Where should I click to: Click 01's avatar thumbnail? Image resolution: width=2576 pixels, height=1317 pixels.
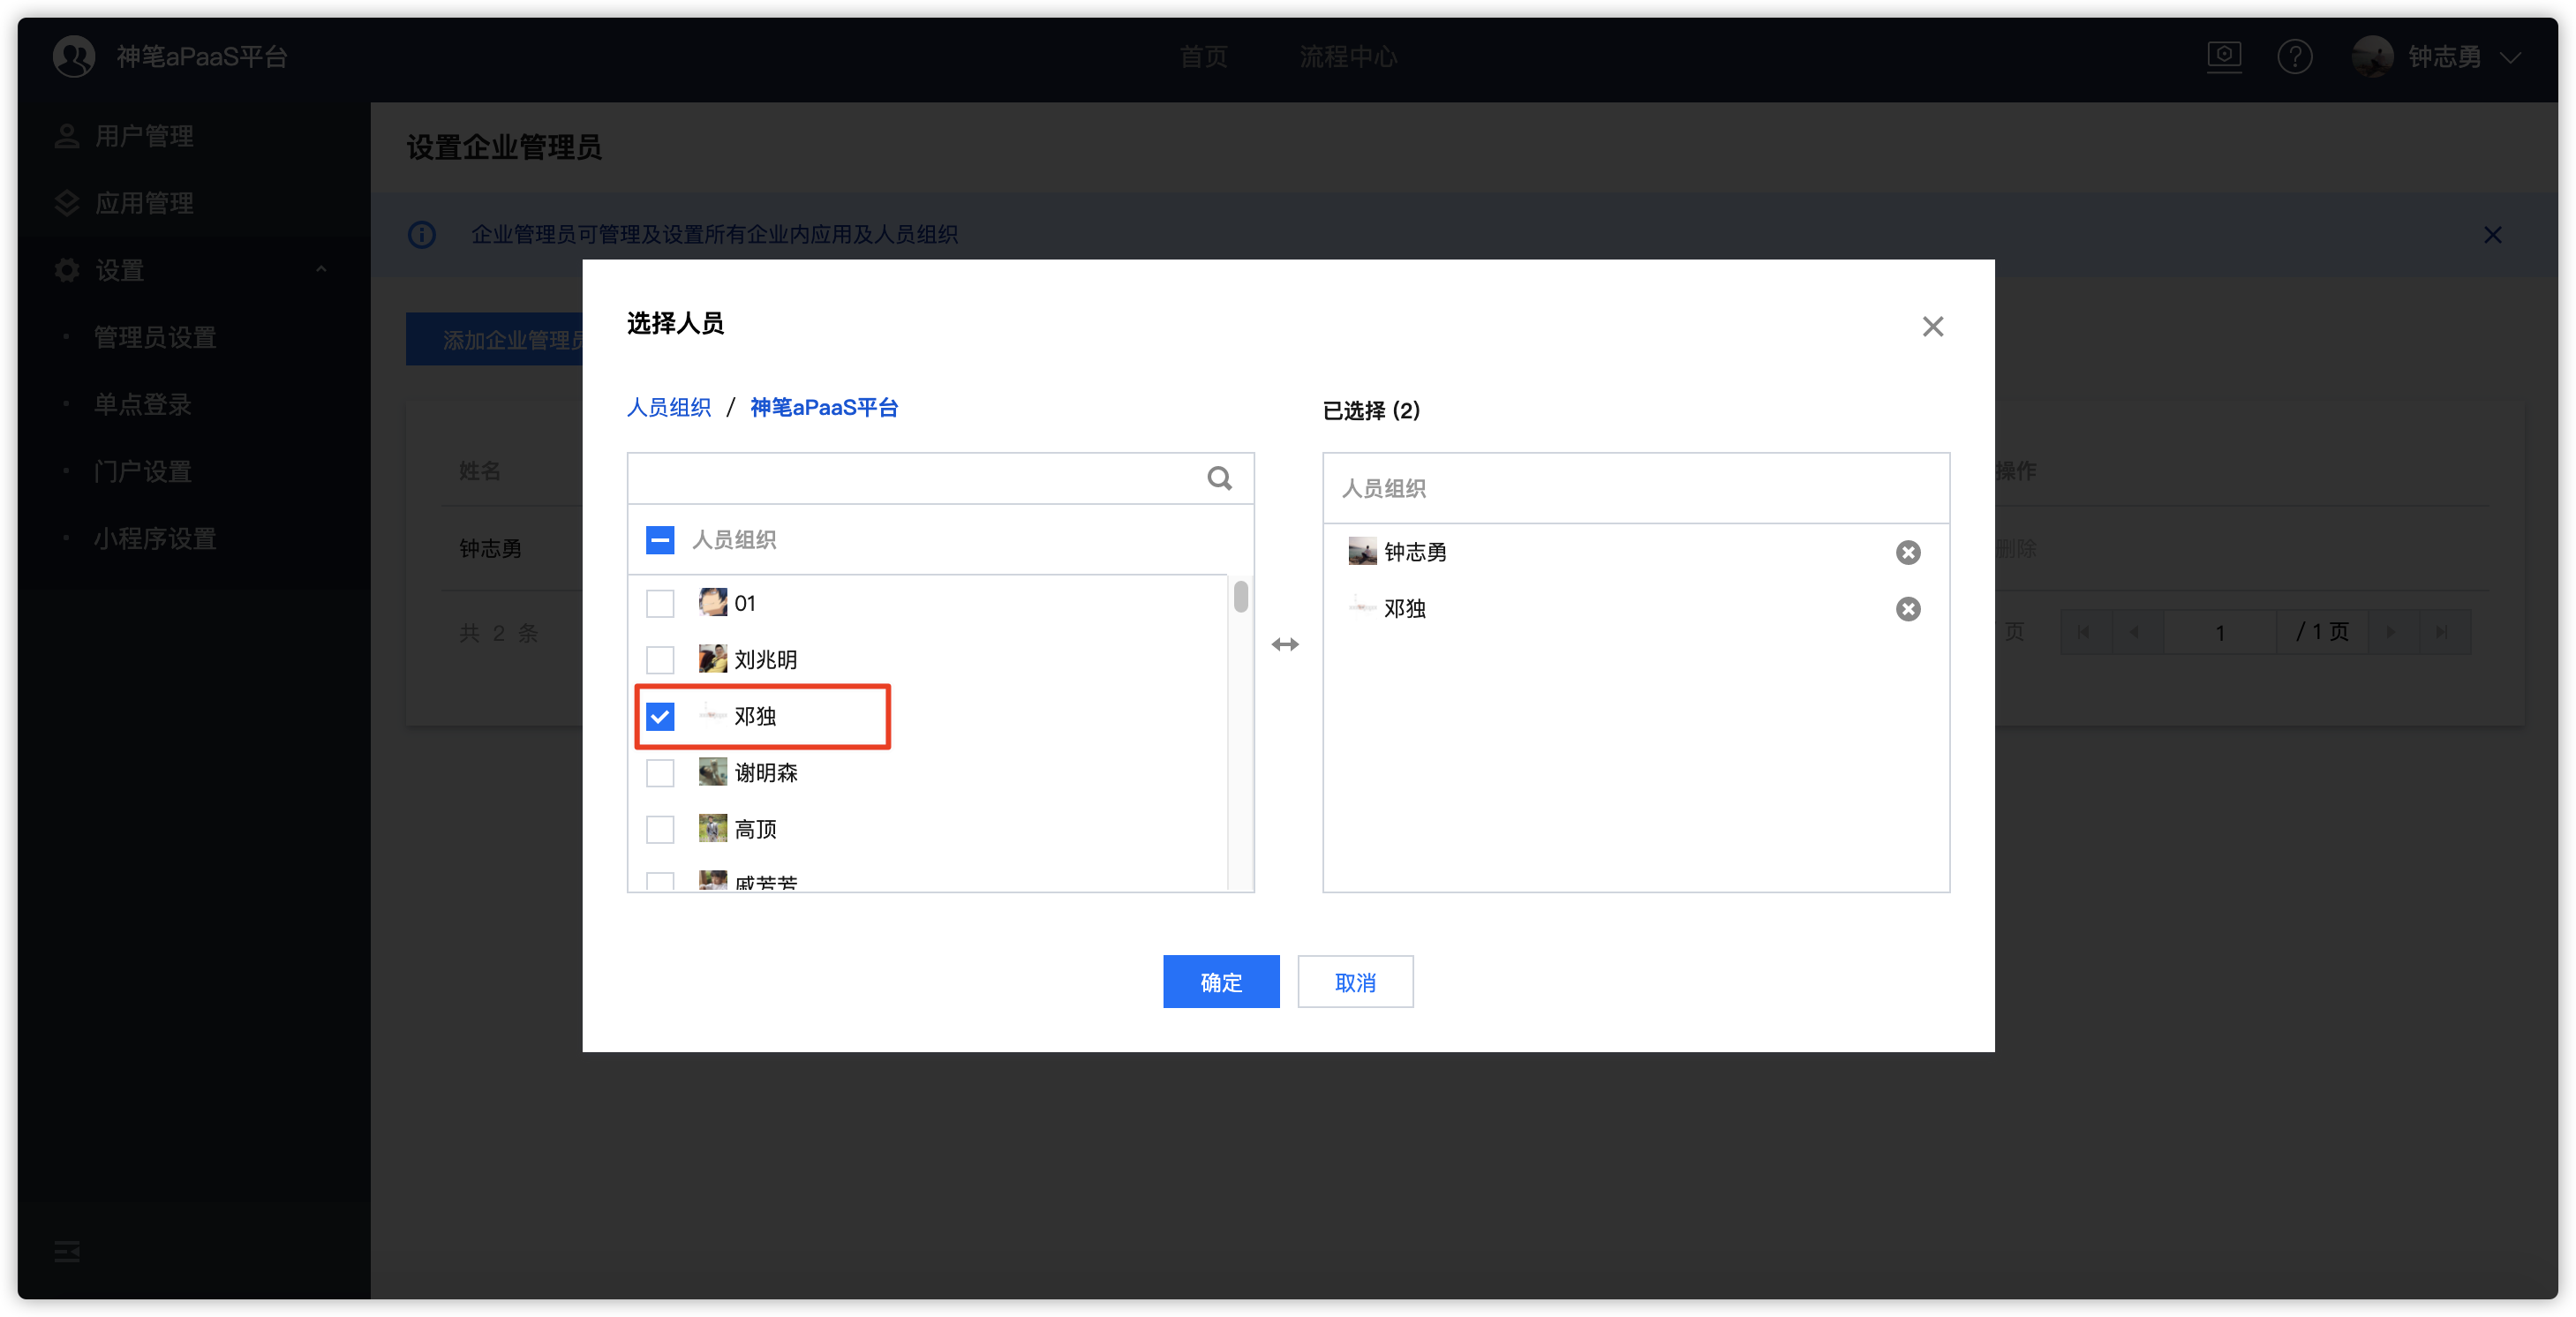pos(712,602)
